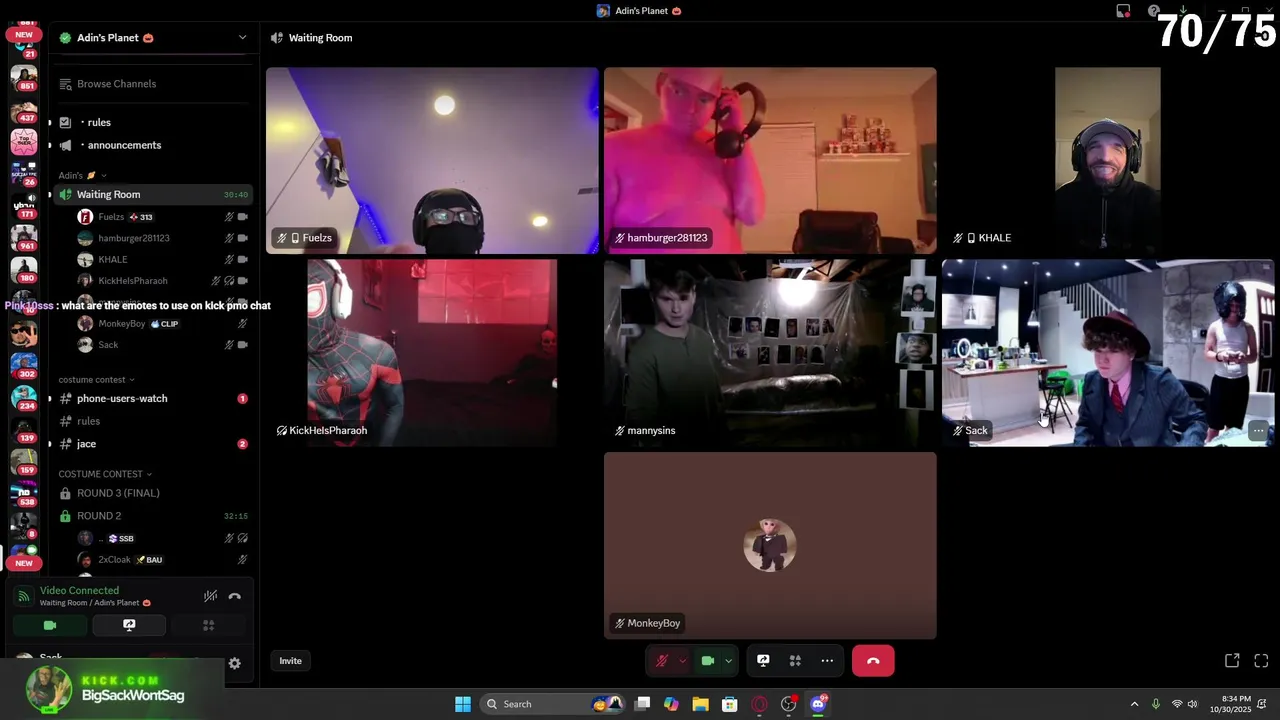Open Discord taskbar icon
Screen dimensions: 1280x720
[x=818, y=704]
